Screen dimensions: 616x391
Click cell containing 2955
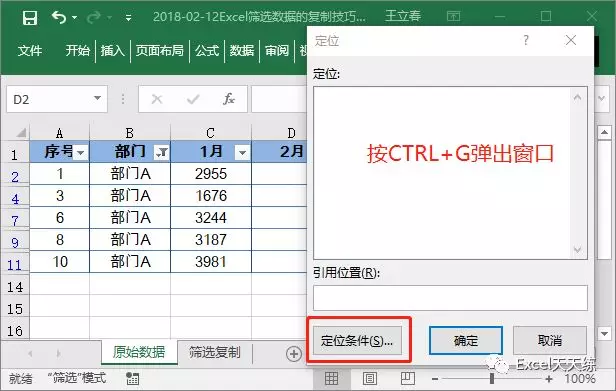(x=211, y=174)
